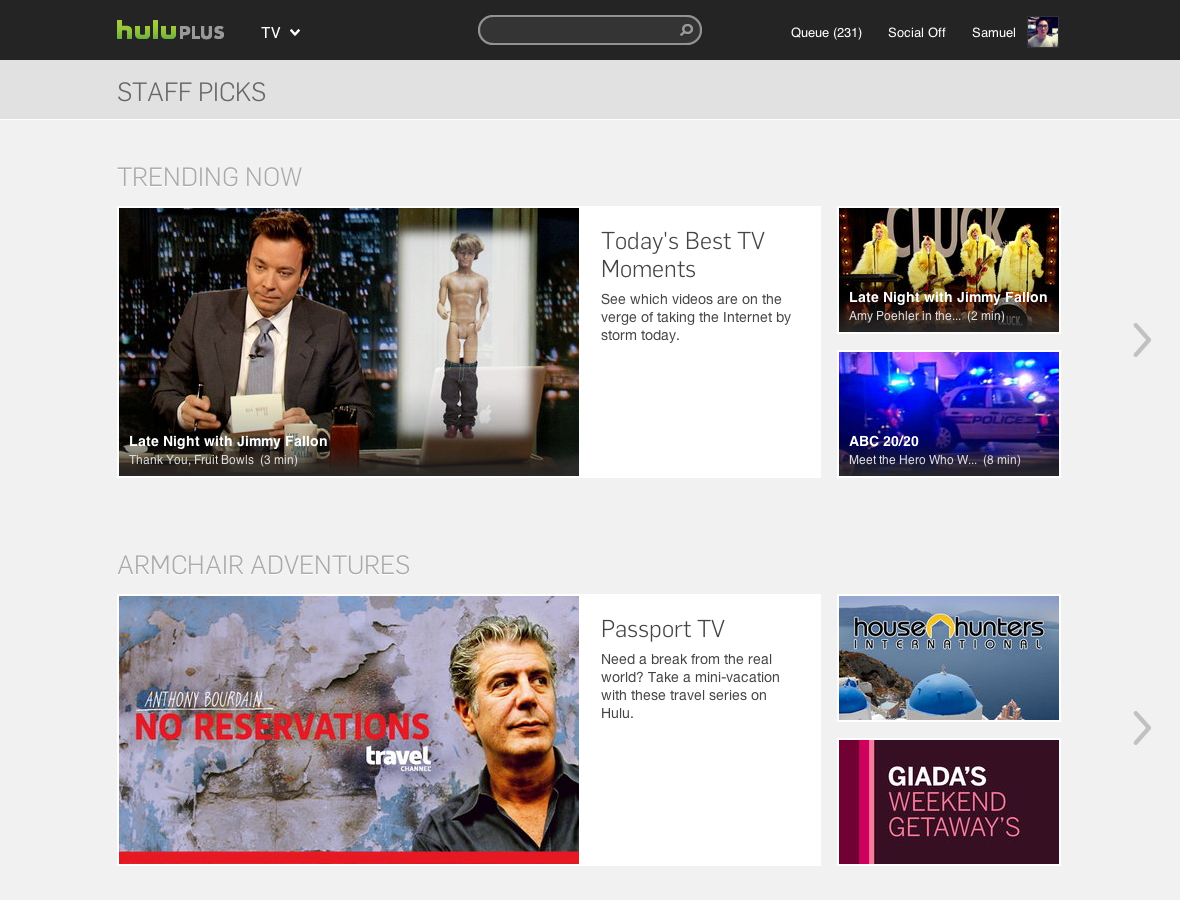This screenshot has width=1180, height=900.
Task: Click Samuel's profile avatar picture
Action: pos(1043,32)
